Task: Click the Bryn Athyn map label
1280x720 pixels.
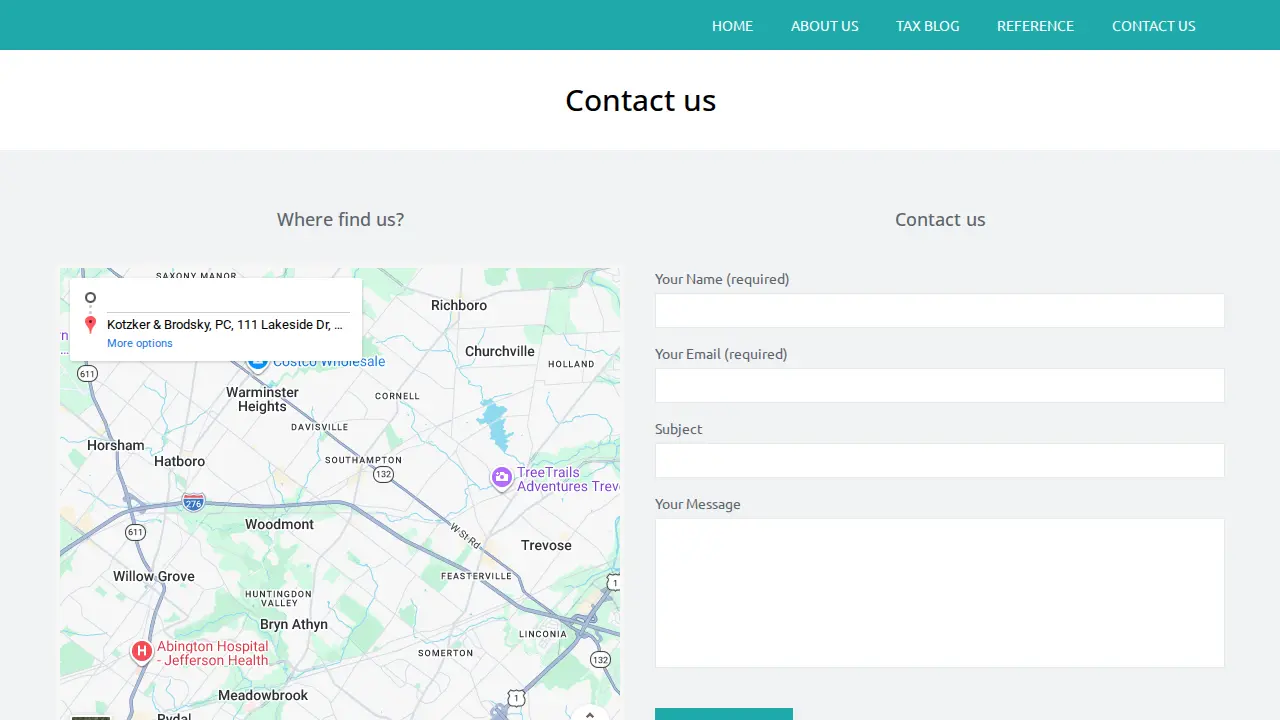Action: point(294,624)
